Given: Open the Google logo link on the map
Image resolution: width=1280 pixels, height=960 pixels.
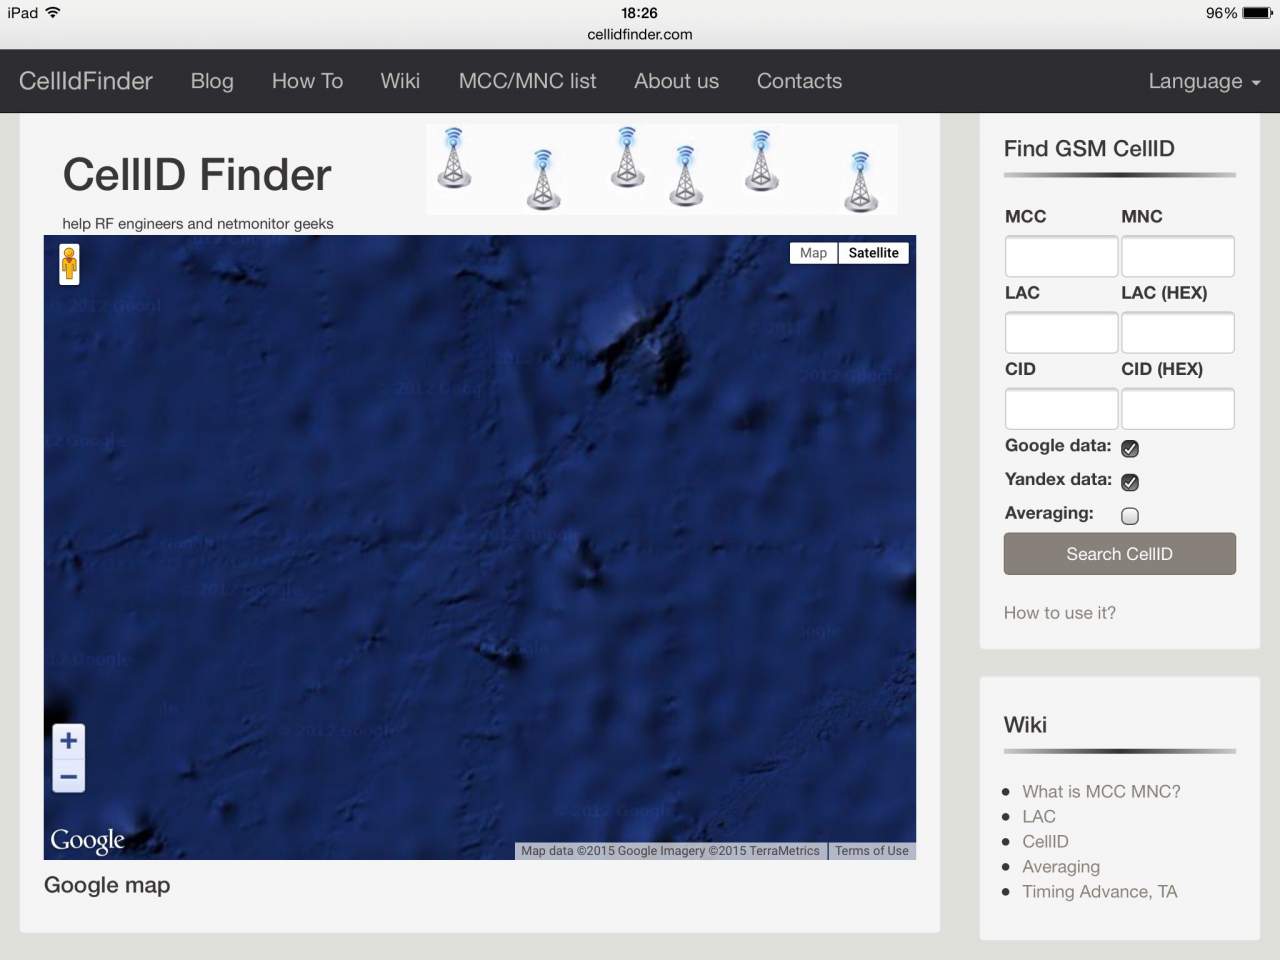Looking at the screenshot, I should click(88, 840).
